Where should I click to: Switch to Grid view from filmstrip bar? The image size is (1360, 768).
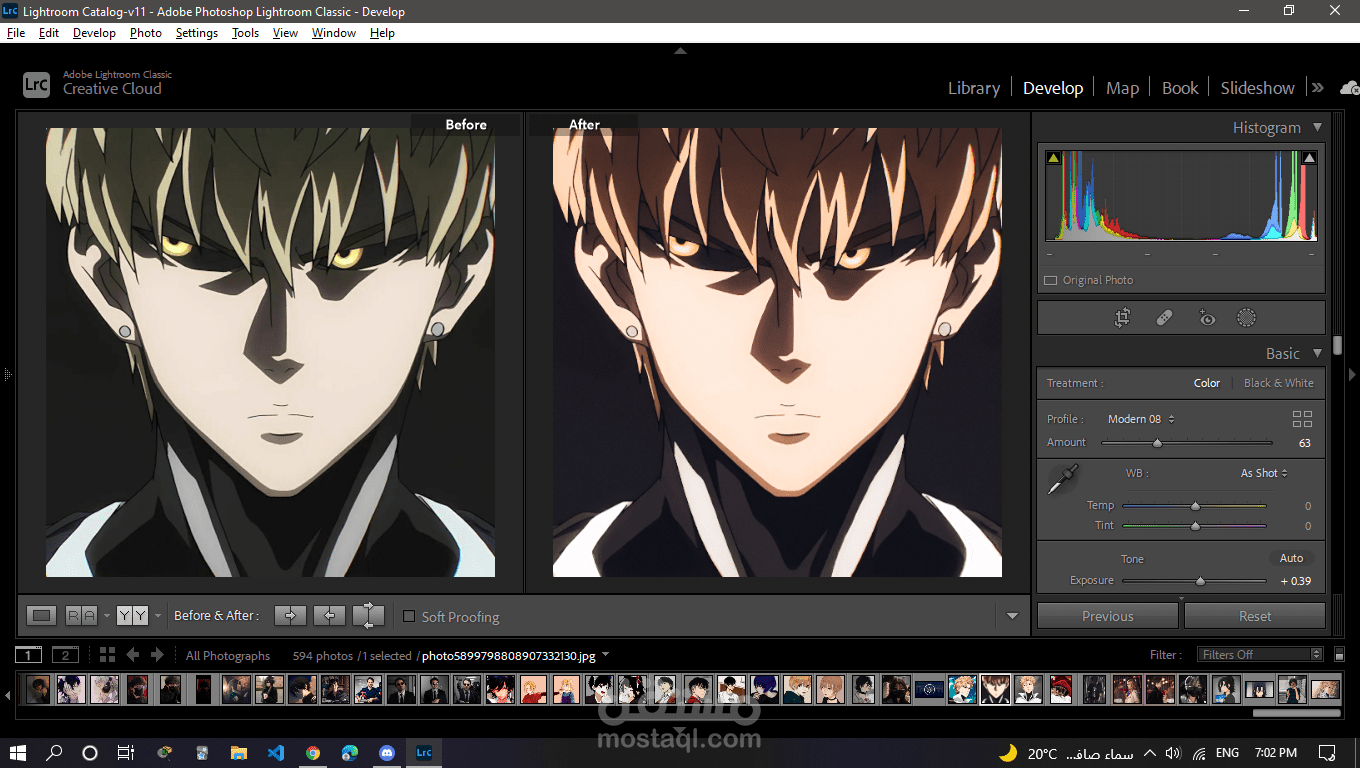pos(107,655)
